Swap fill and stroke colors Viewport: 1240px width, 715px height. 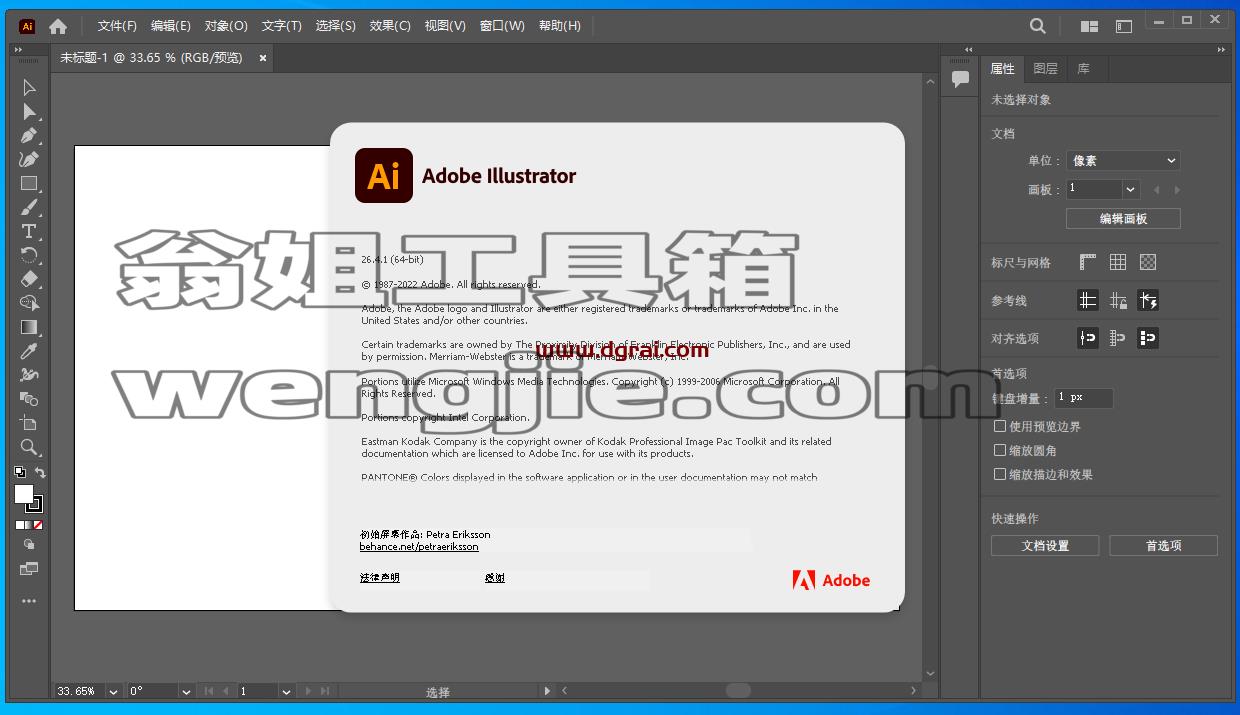40,472
